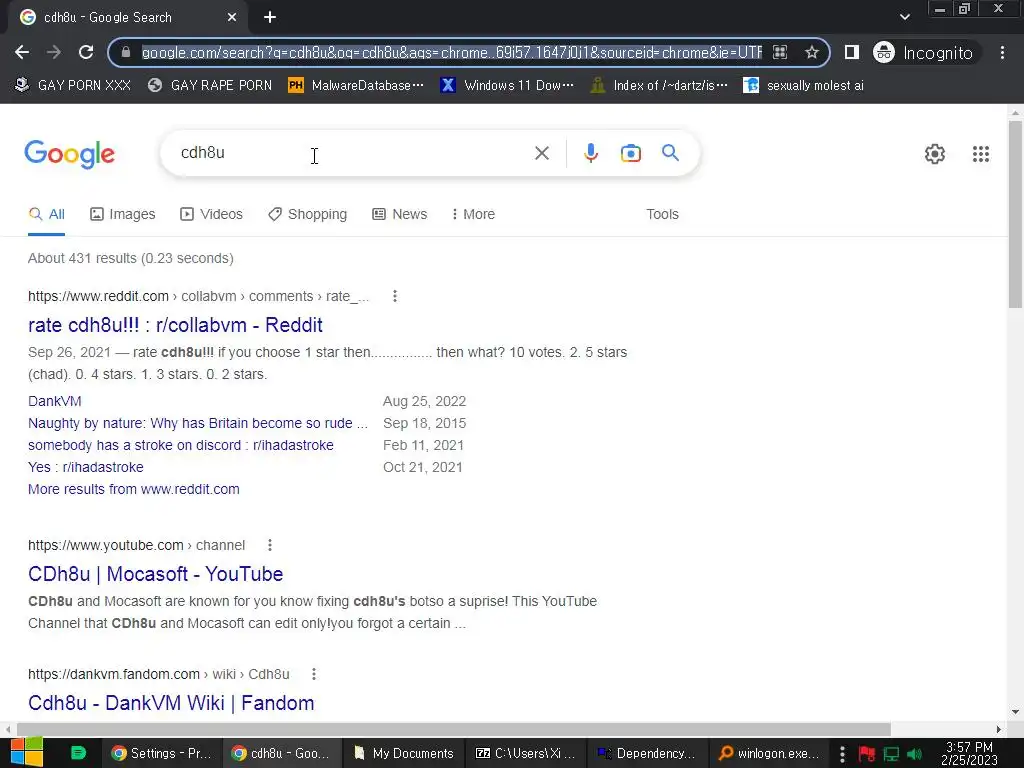This screenshot has width=1024, height=768.
Task: Click the vertical scrollbar thumb
Action: click(x=1015, y=214)
